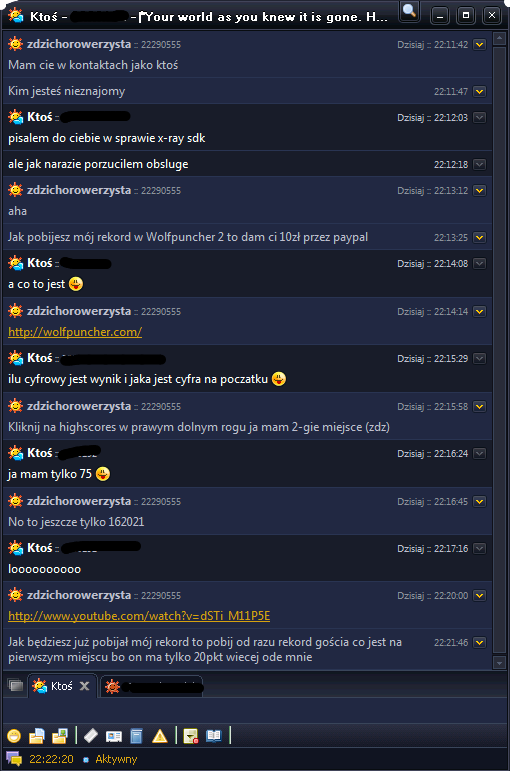Click the send file folder icon

coord(37,736)
